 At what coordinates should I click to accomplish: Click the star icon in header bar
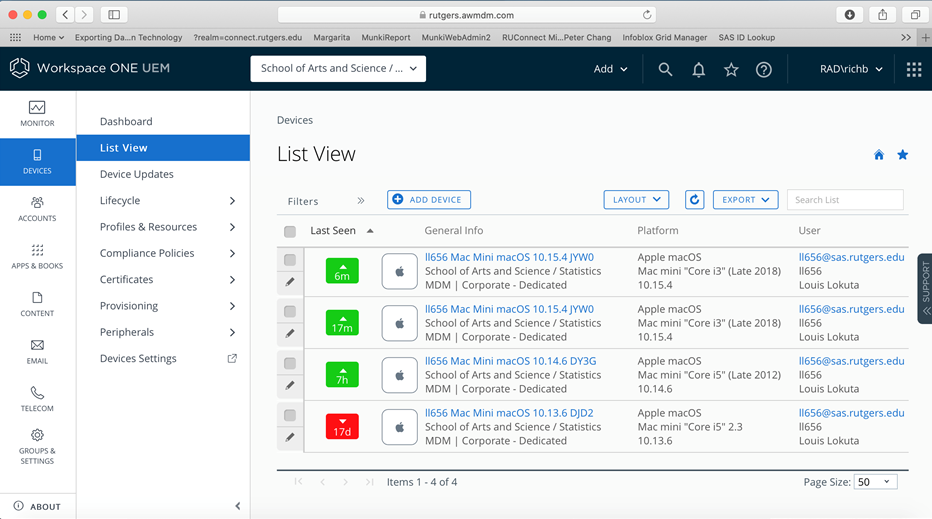tap(731, 70)
